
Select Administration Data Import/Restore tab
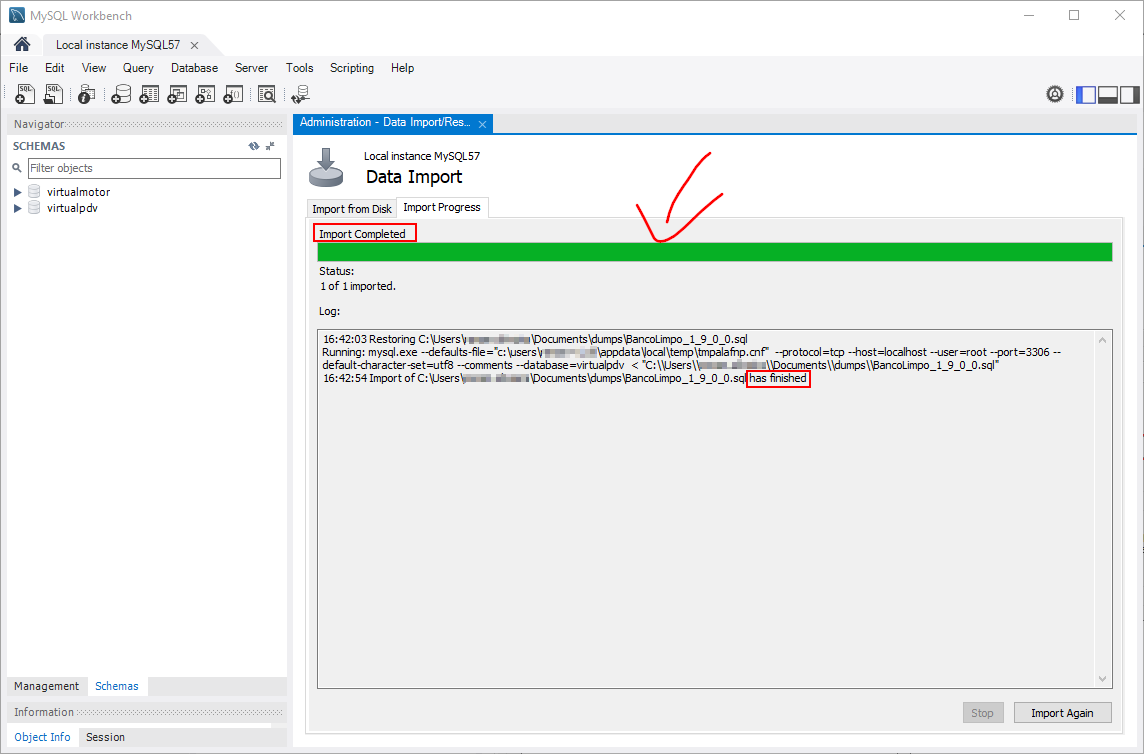[385, 123]
